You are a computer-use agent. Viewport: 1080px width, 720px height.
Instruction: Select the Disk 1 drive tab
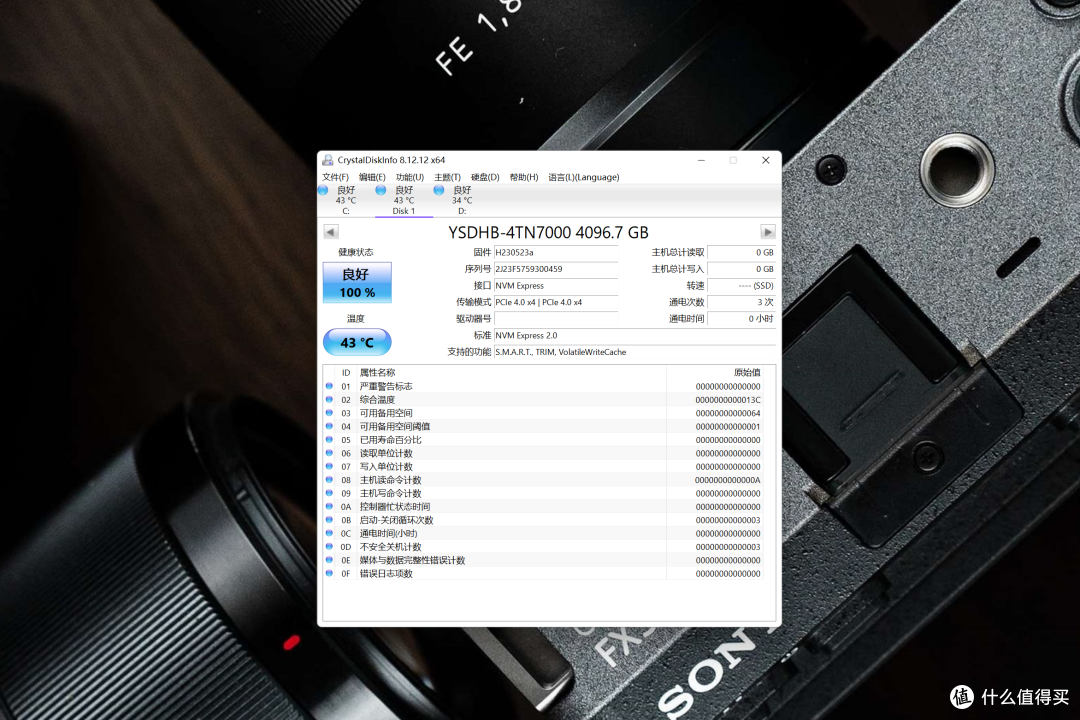tap(404, 200)
